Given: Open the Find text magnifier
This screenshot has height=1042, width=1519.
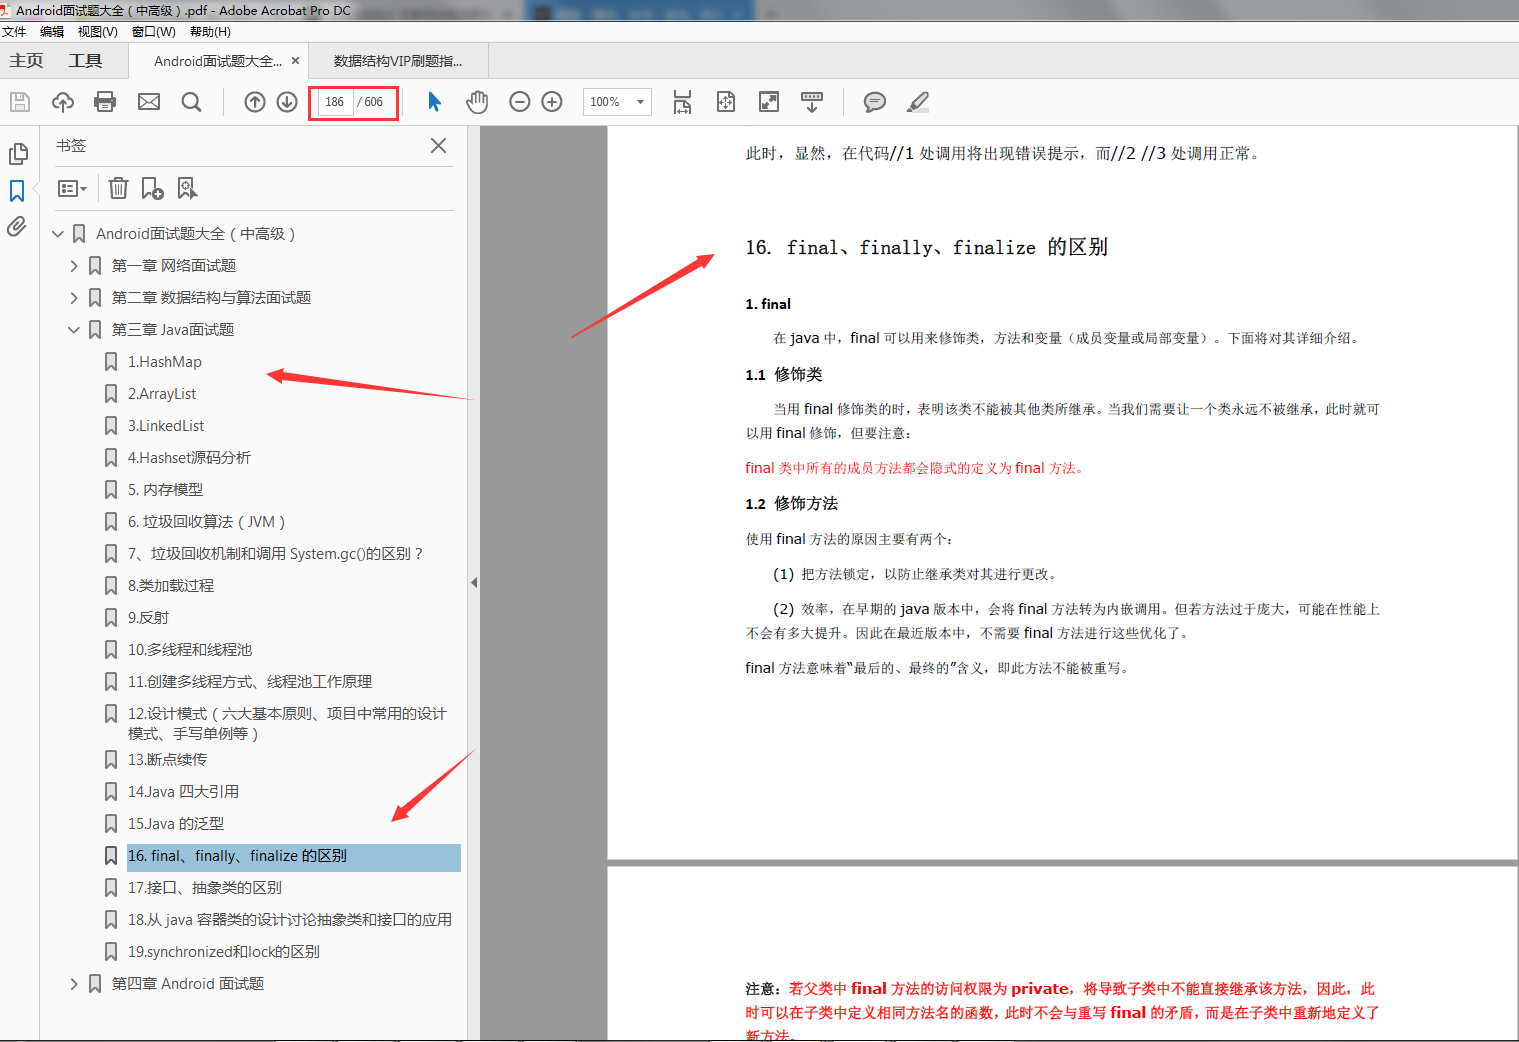Looking at the screenshot, I should click(x=192, y=102).
